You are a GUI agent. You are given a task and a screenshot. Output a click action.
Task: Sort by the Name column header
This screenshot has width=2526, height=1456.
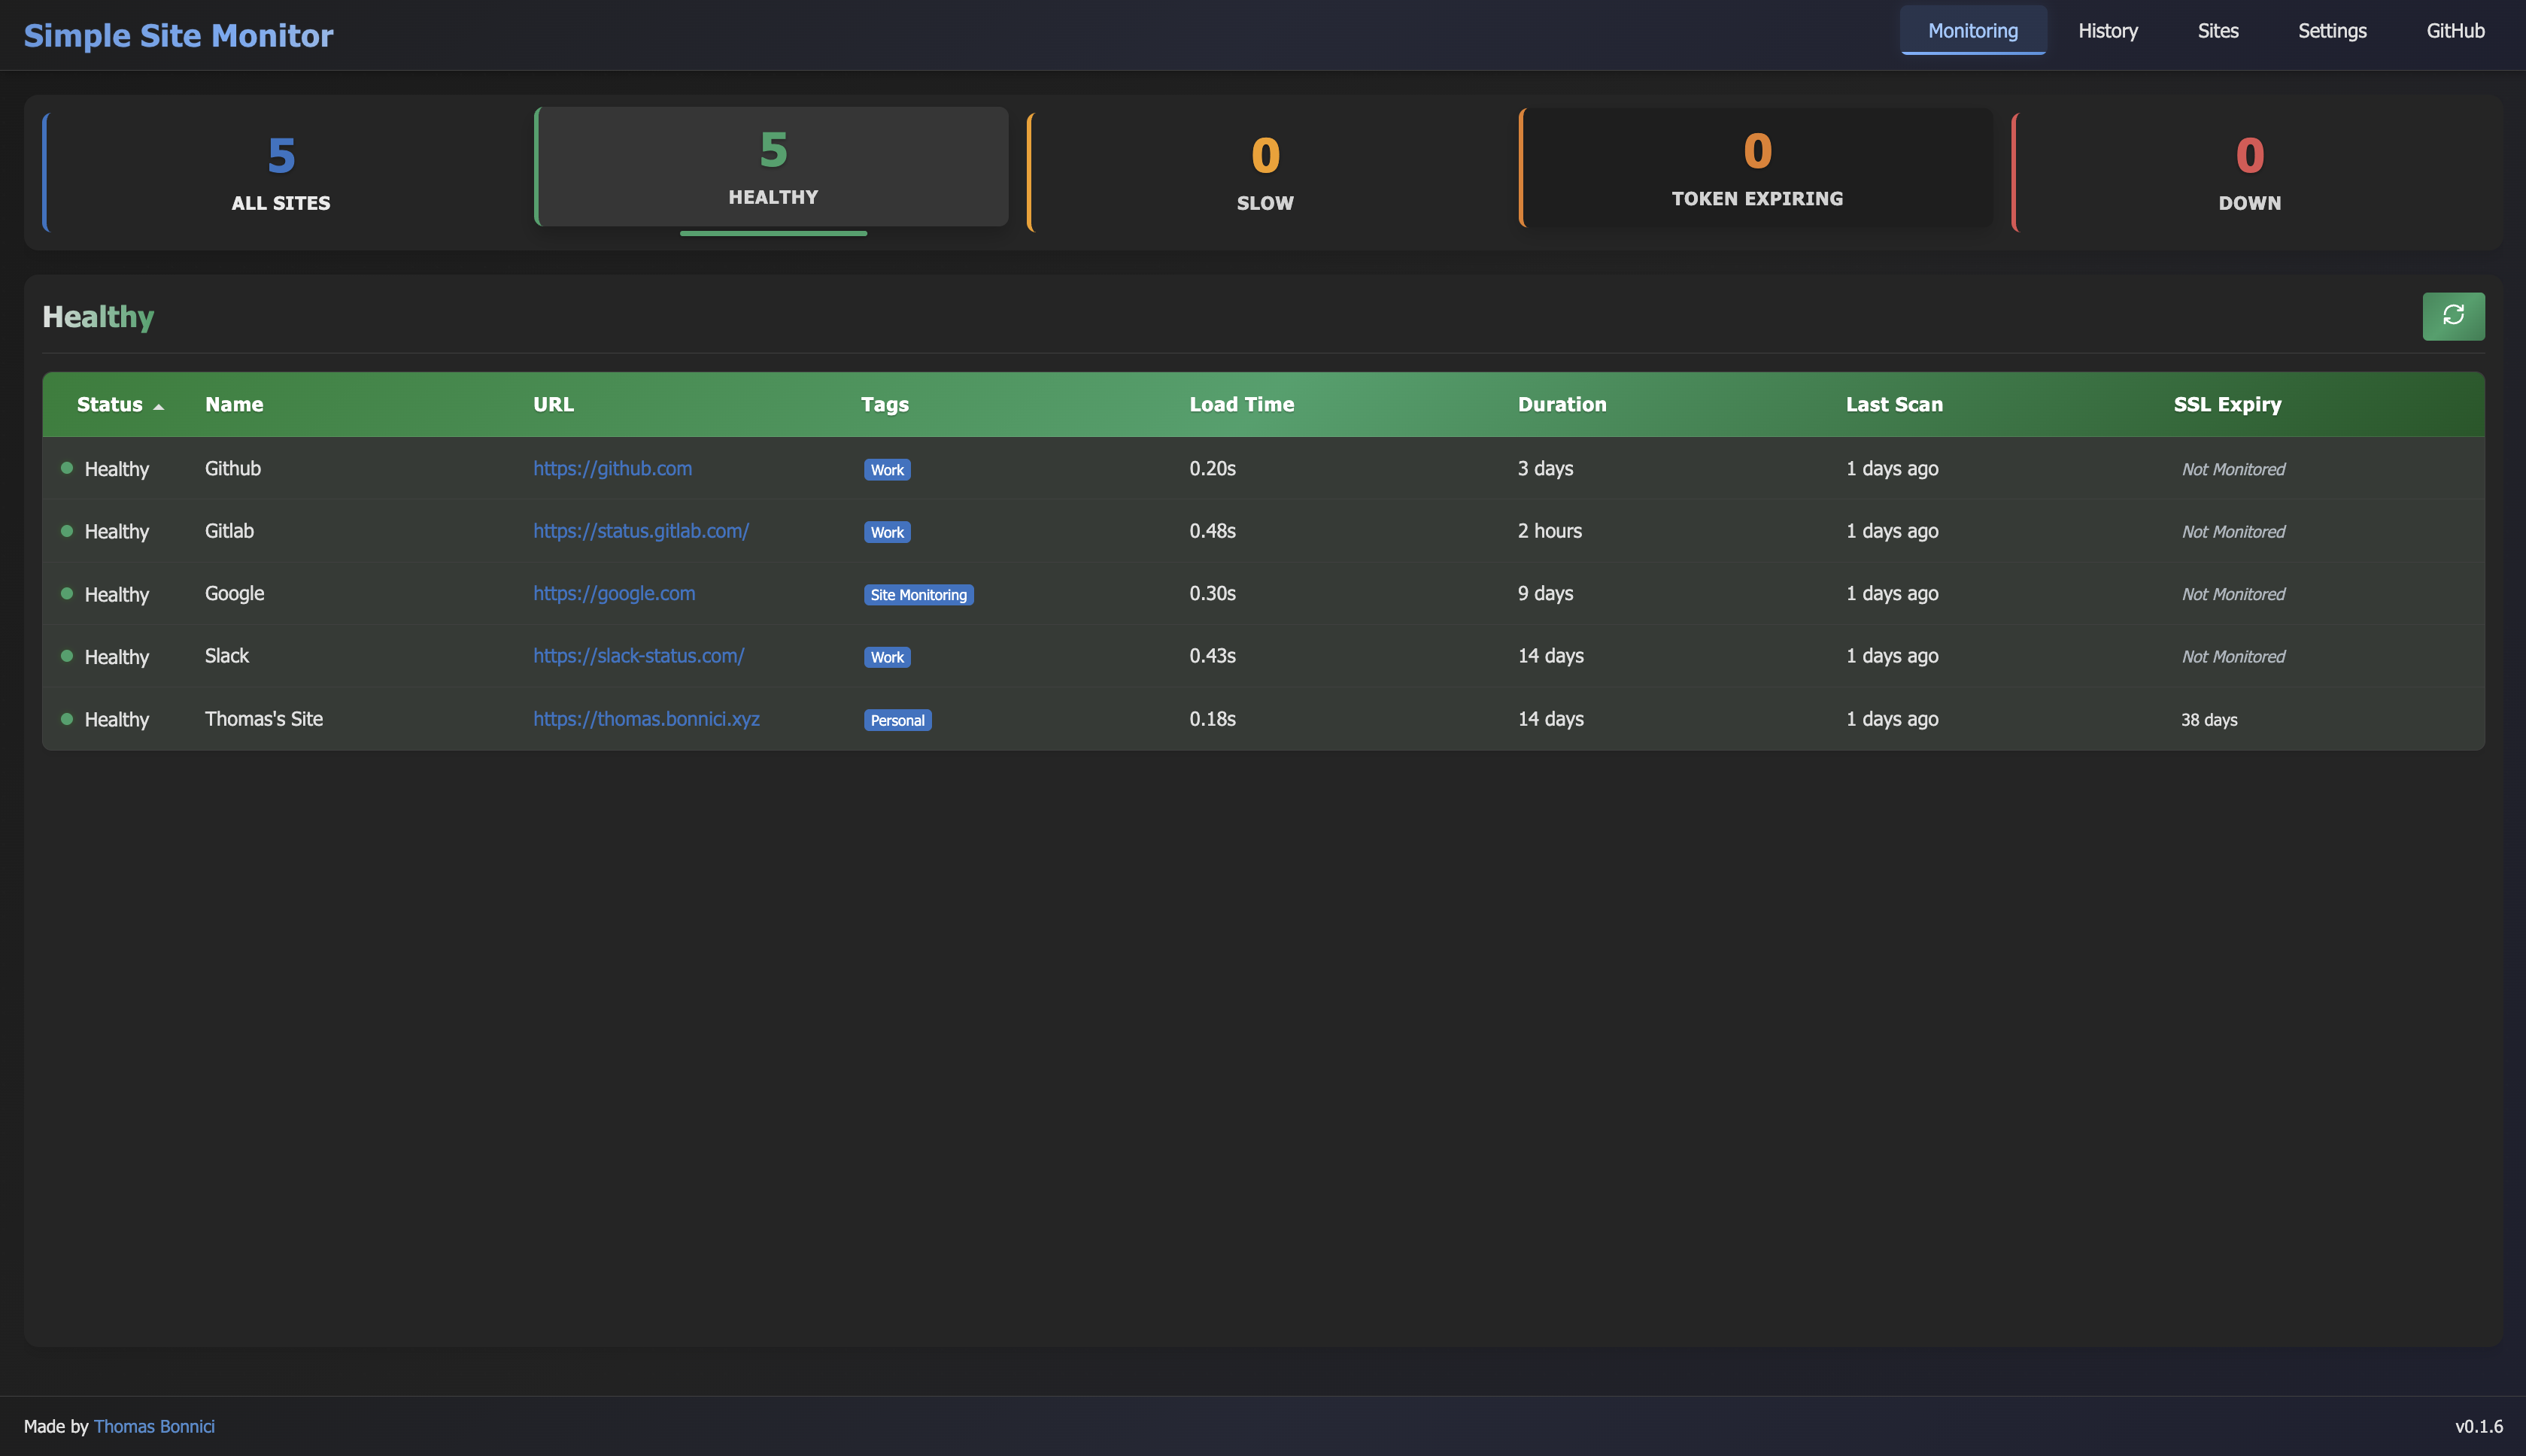(x=234, y=404)
